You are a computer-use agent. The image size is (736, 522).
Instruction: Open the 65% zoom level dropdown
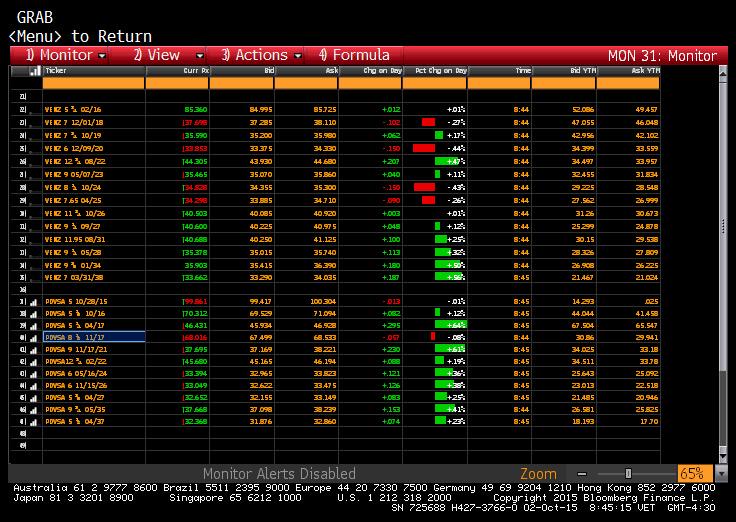[695, 473]
